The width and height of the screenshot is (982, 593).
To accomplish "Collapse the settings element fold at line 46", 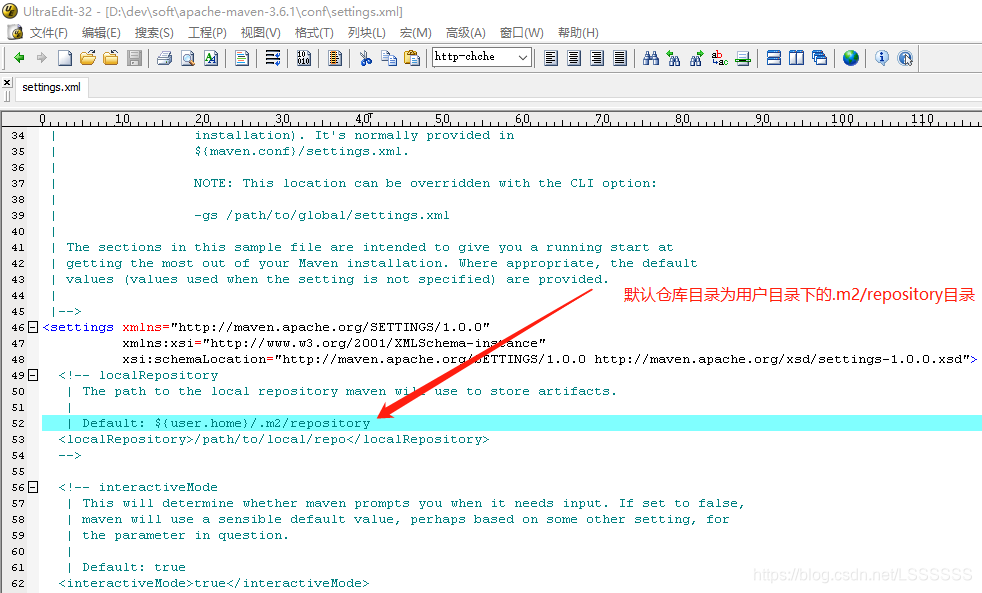I will [x=33, y=327].
